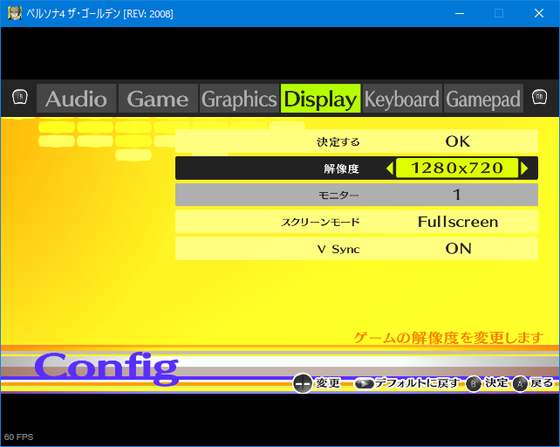Click the LB shoulder button icon
560x447 pixels.
click(20, 97)
